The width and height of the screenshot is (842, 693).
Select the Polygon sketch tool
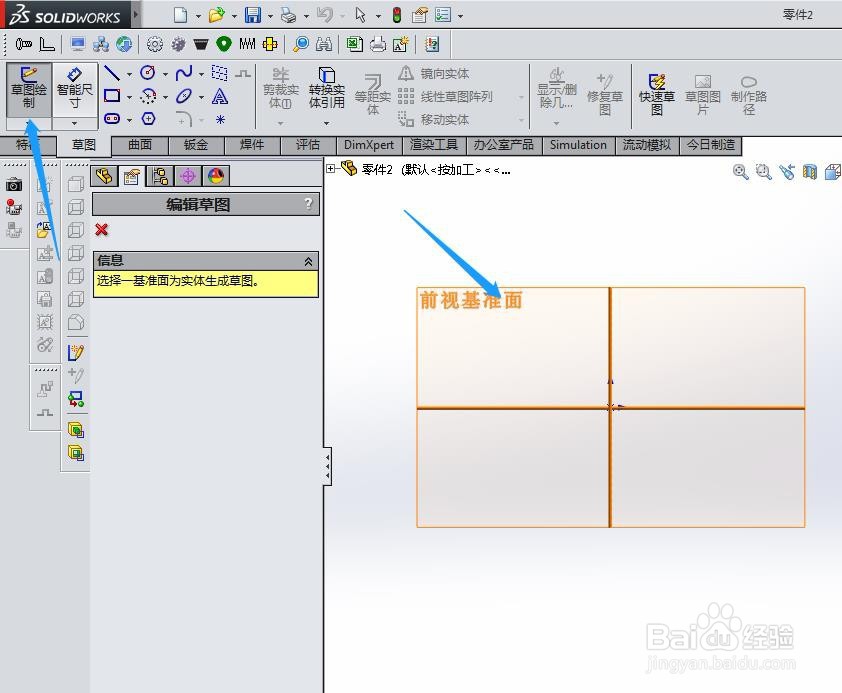point(148,119)
